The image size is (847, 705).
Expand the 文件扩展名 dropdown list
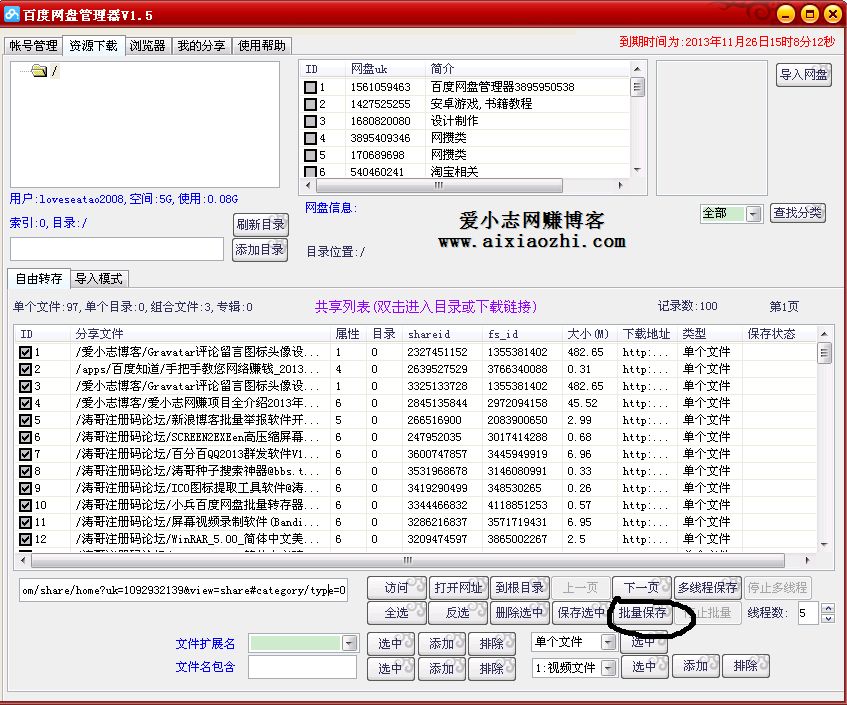pyautogui.click(x=350, y=643)
